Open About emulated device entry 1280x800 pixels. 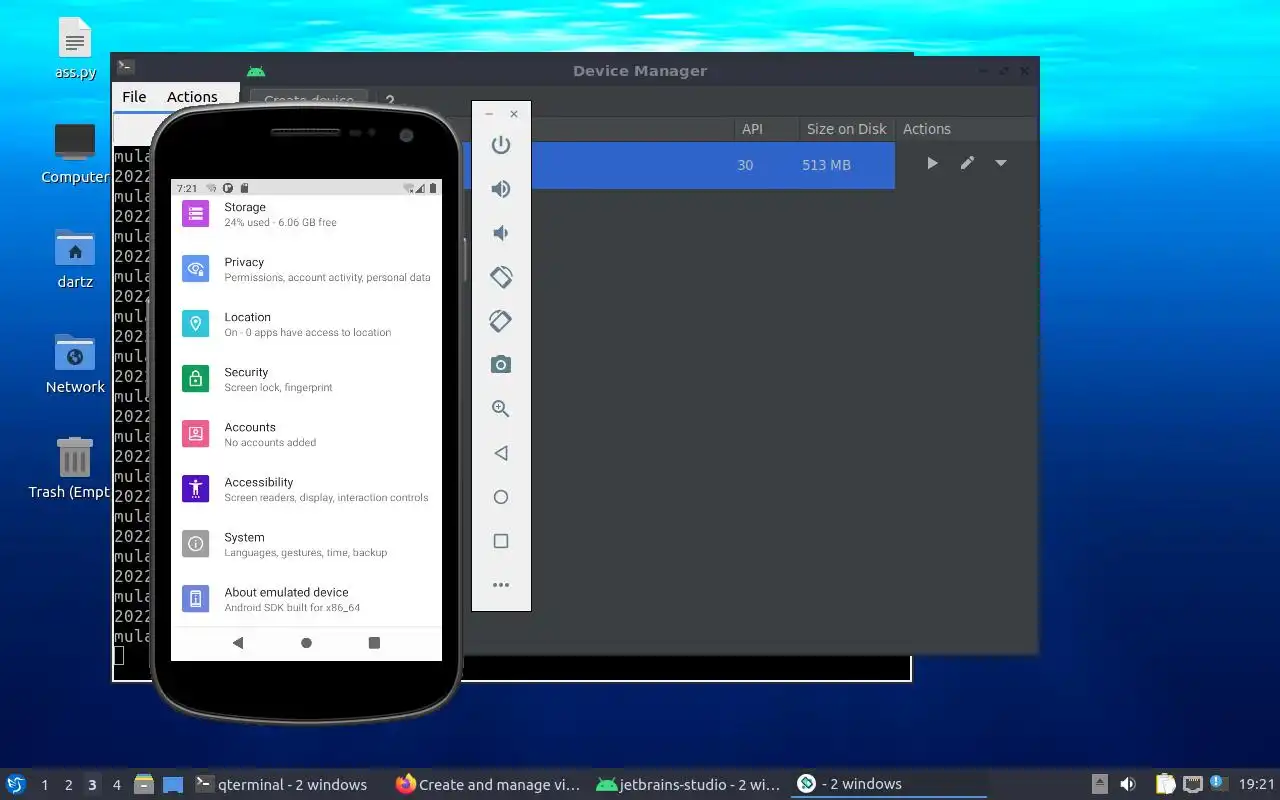[306, 599]
